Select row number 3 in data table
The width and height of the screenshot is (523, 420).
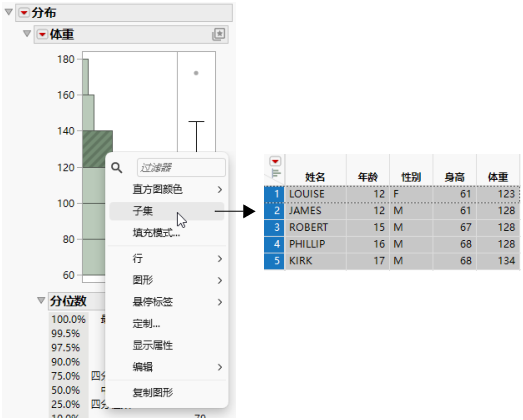click(x=274, y=227)
